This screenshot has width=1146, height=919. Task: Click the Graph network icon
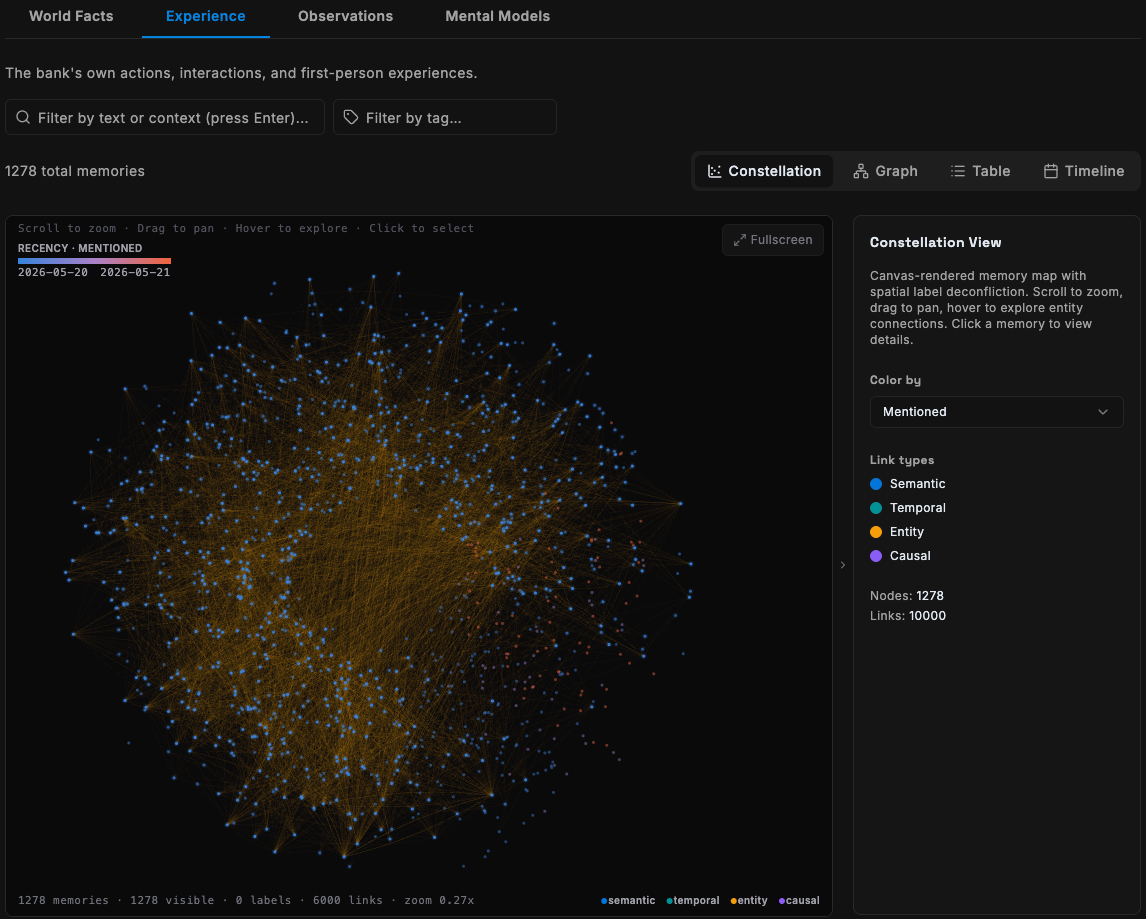(x=860, y=171)
